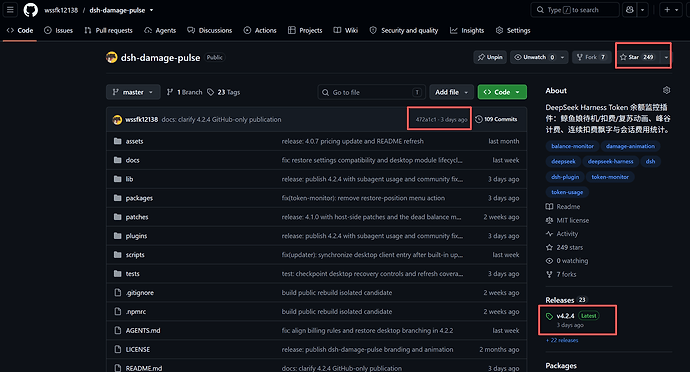The height and width of the screenshot is (372, 690).
Task: Open the Projects tab
Action: point(305,30)
